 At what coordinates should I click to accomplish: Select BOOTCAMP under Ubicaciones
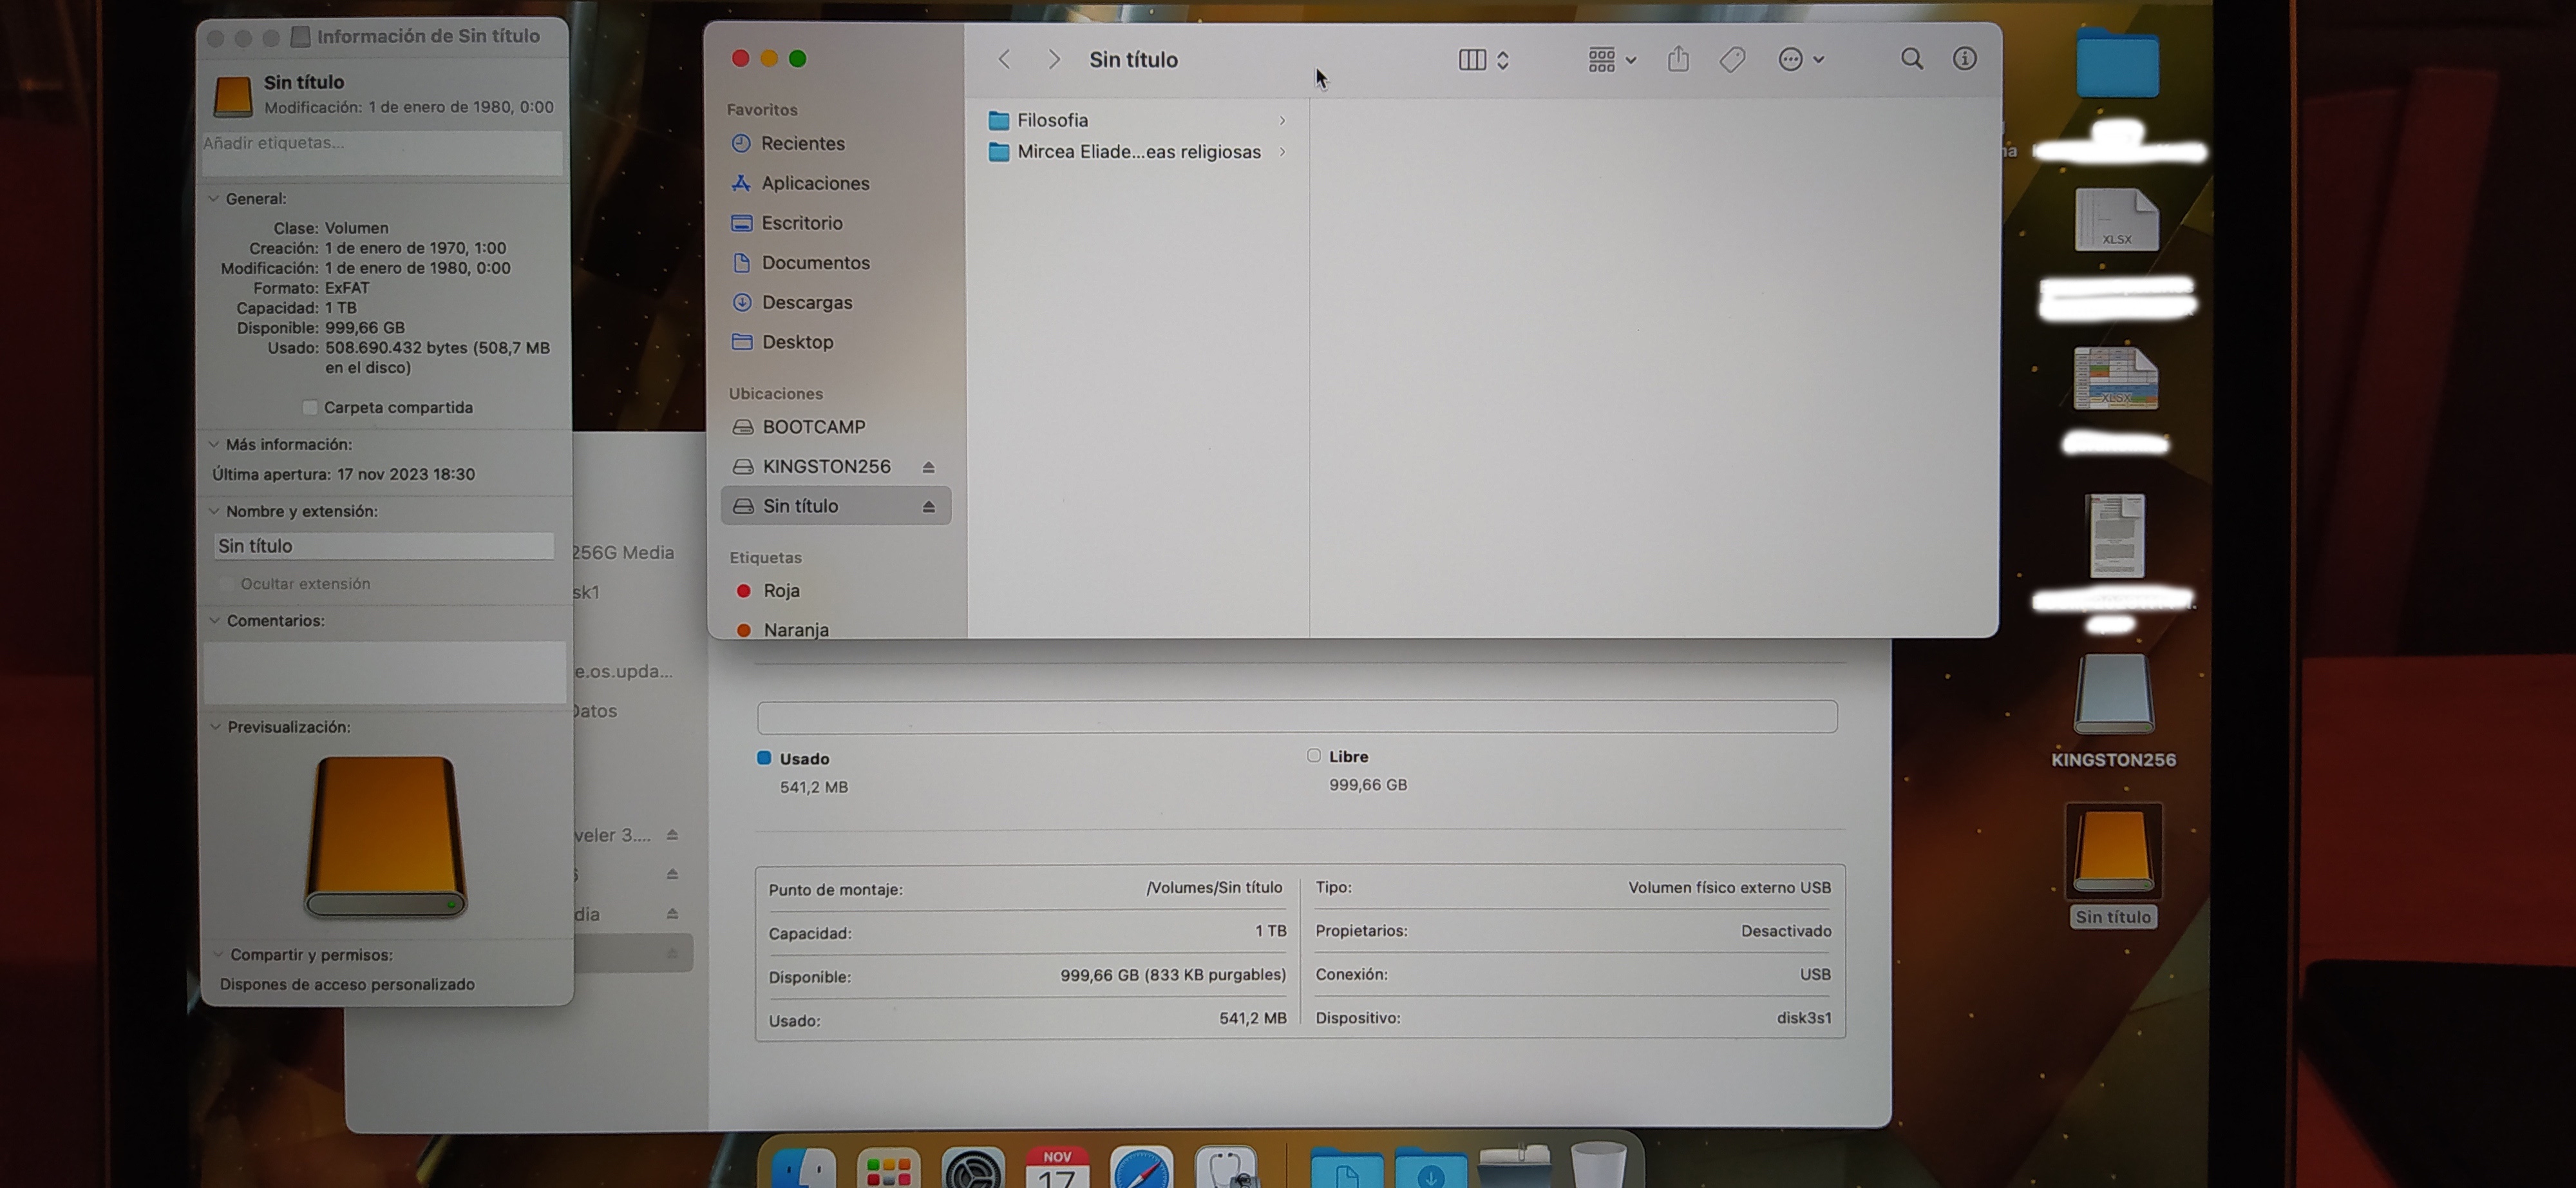[813, 427]
